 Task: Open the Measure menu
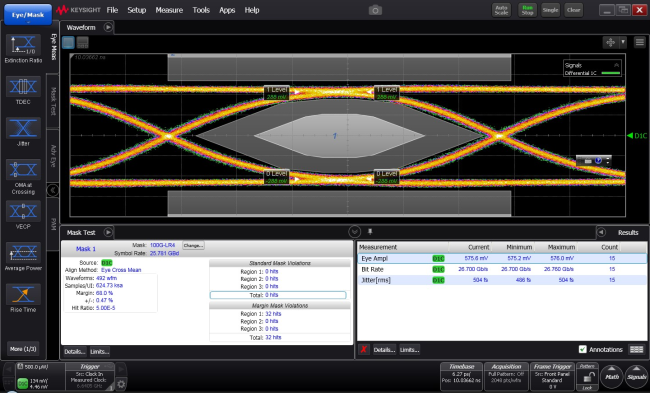pos(169,10)
